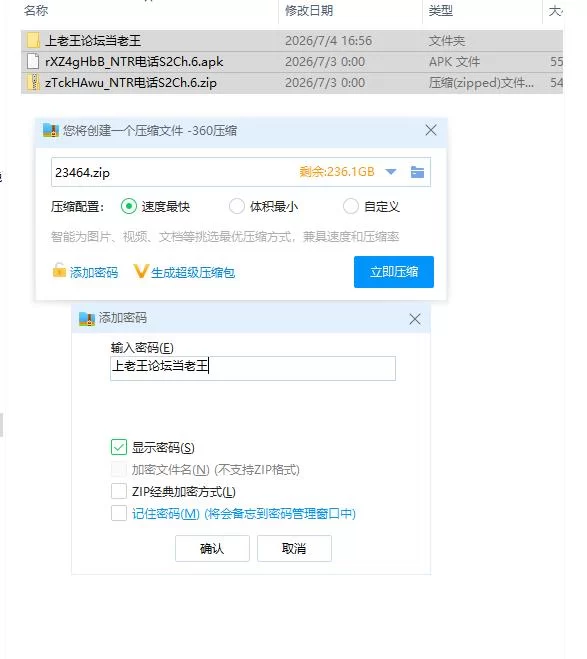Expand the save path dropdown arrow
This screenshot has height=659, width=587.
pyautogui.click(x=391, y=172)
